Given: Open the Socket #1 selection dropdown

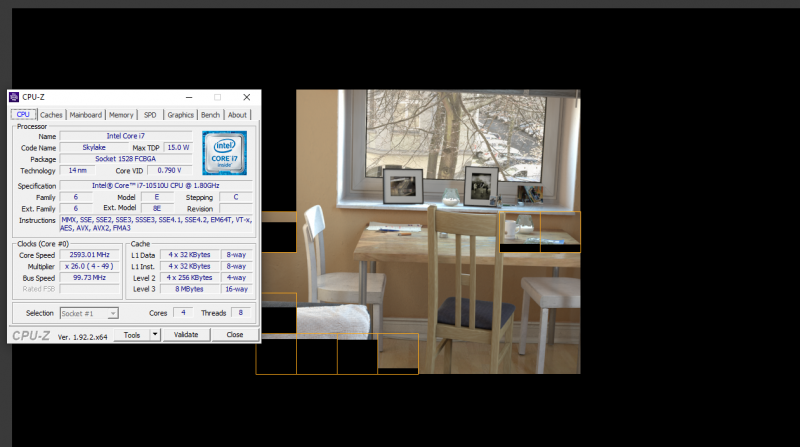Looking at the screenshot, I should [x=88, y=313].
